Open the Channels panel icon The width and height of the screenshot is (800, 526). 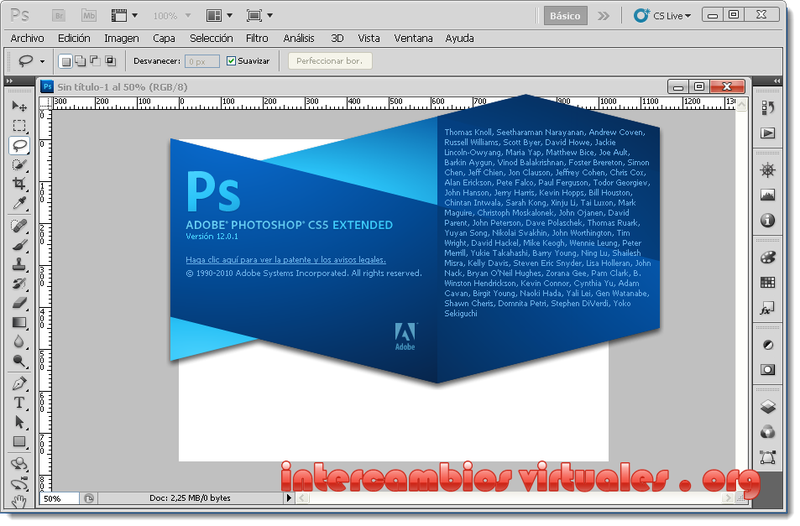pyautogui.click(x=767, y=432)
